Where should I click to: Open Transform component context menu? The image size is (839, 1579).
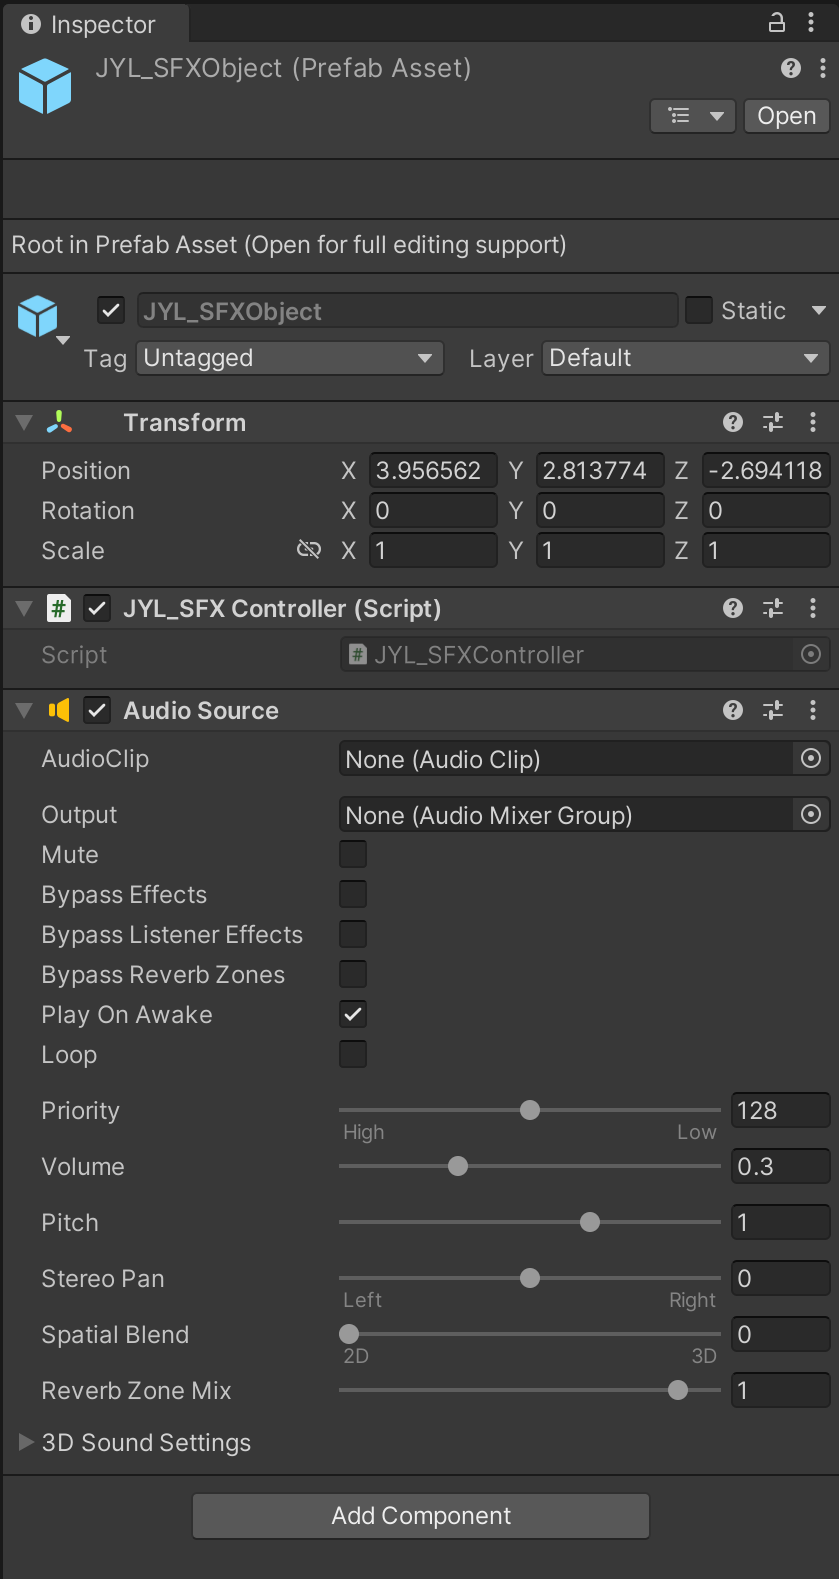click(813, 422)
